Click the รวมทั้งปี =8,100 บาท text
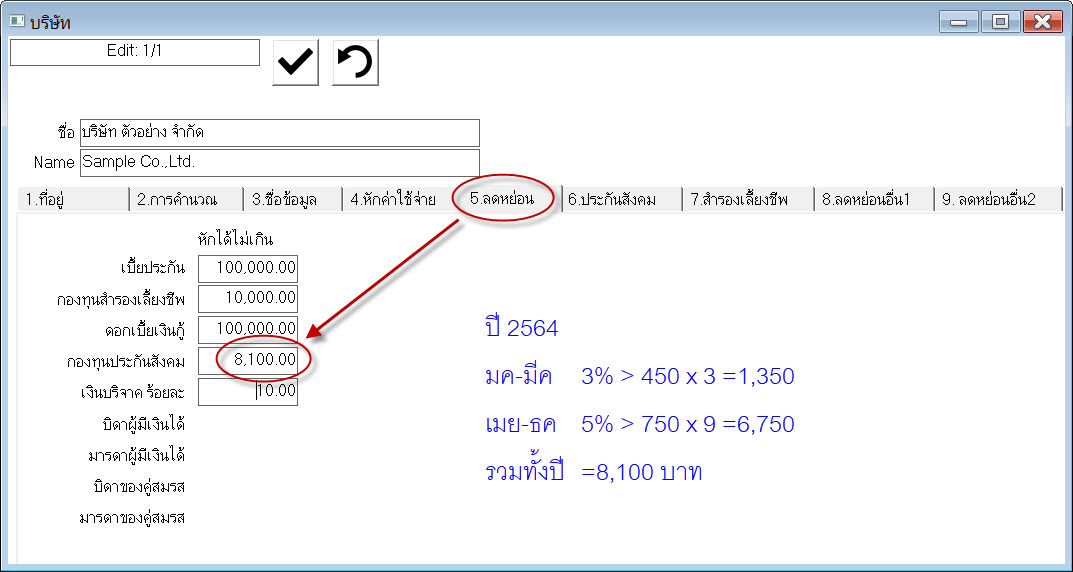The image size is (1073, 572). pyautogui.click(x=593, y=471)
